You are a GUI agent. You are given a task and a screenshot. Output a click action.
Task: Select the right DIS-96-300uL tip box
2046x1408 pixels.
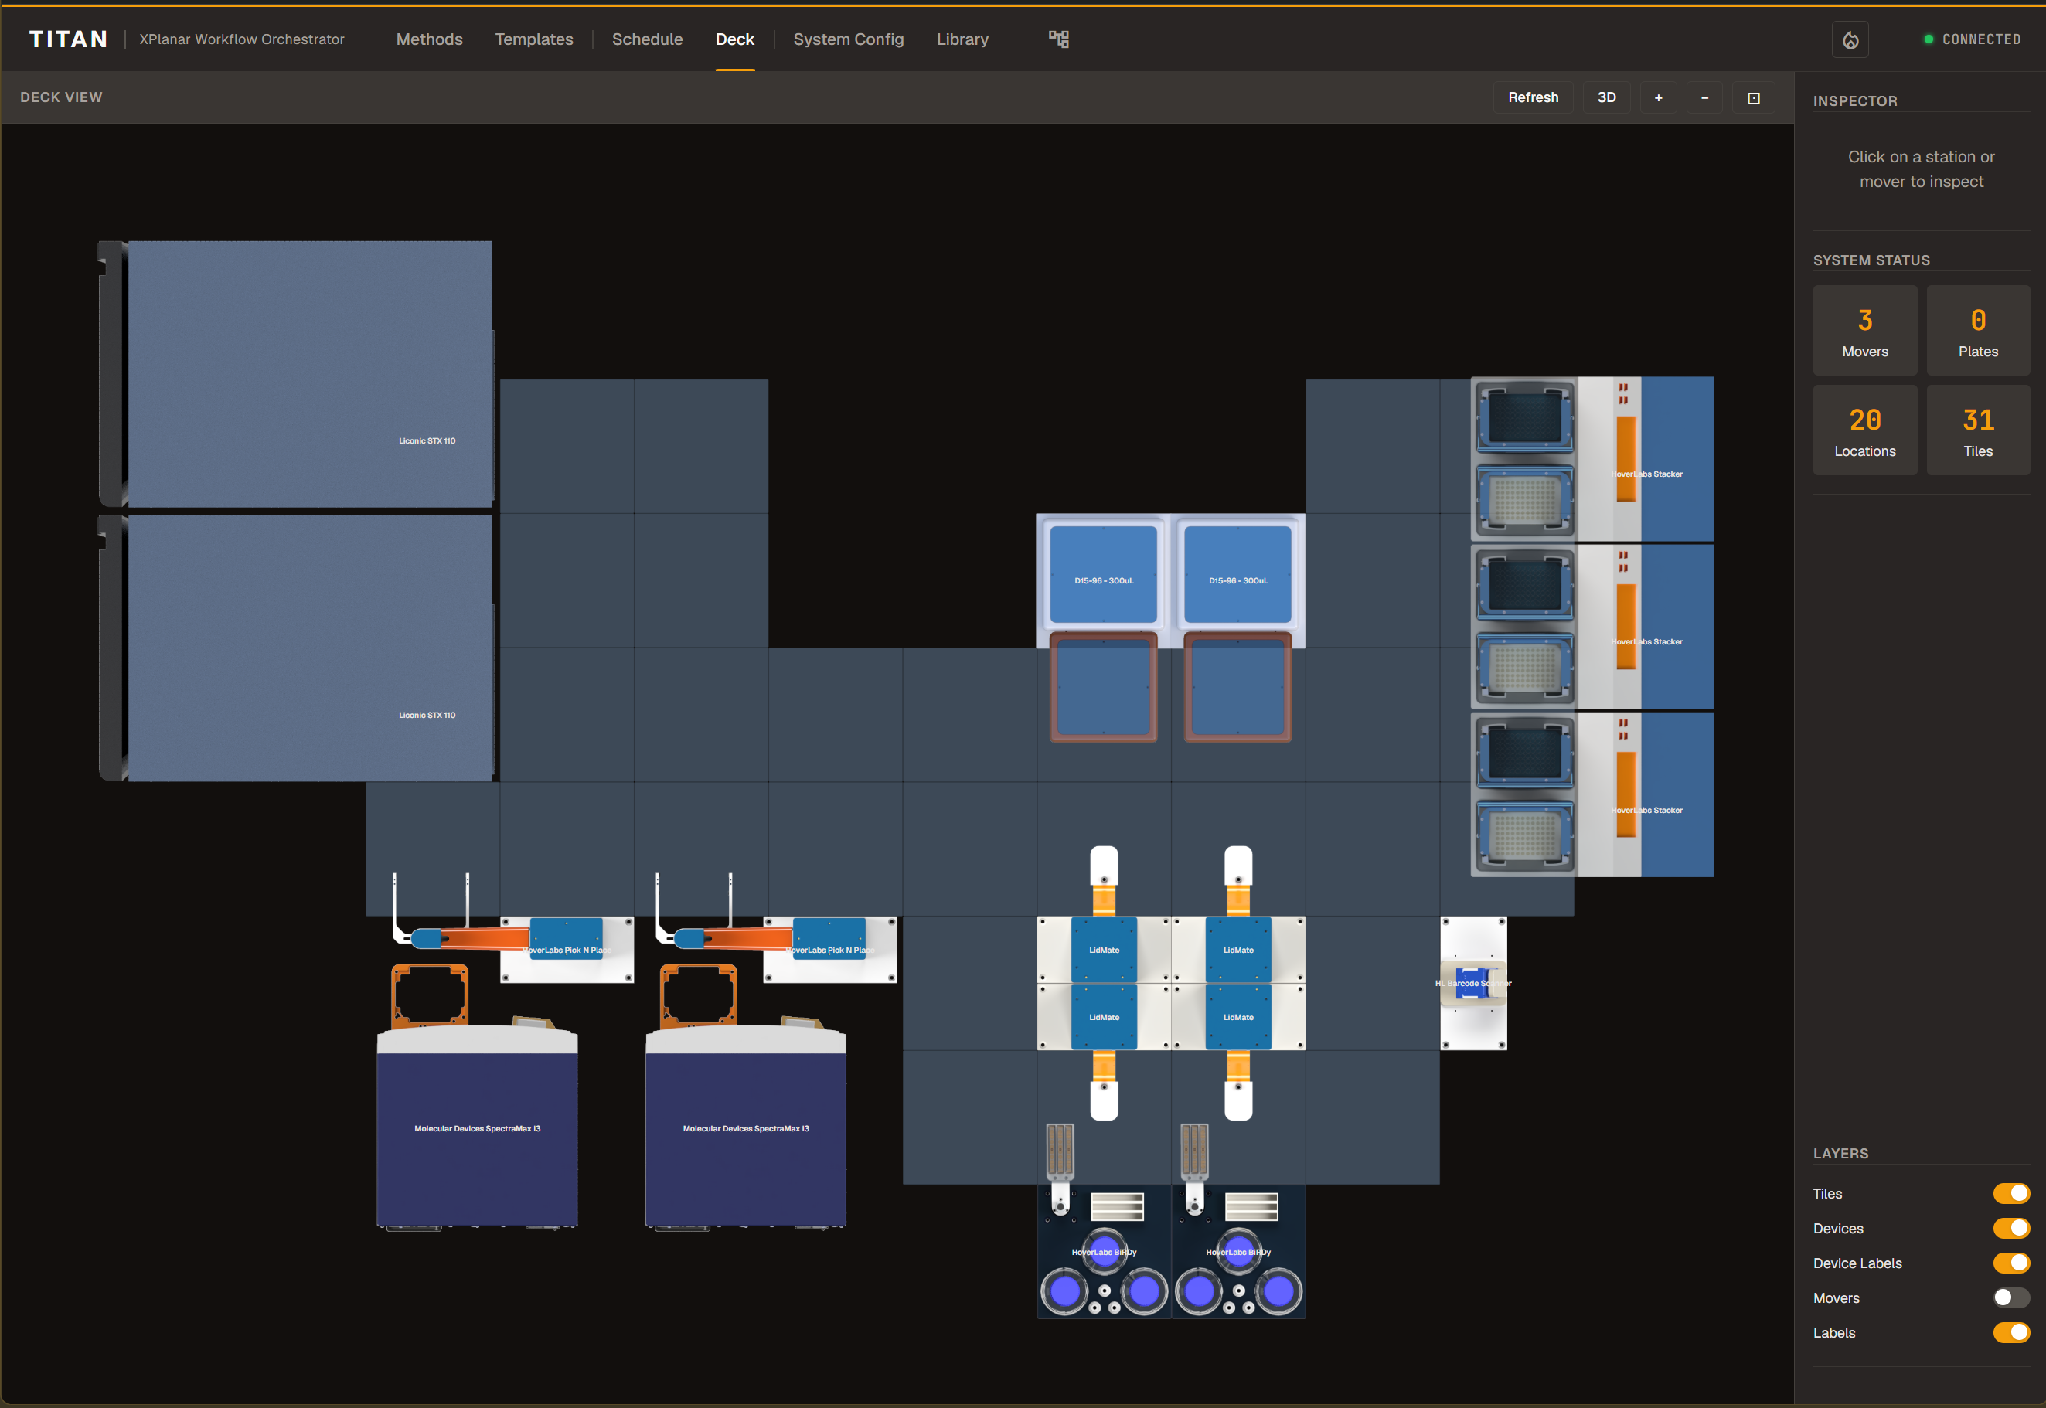[x=1238, y=575]
